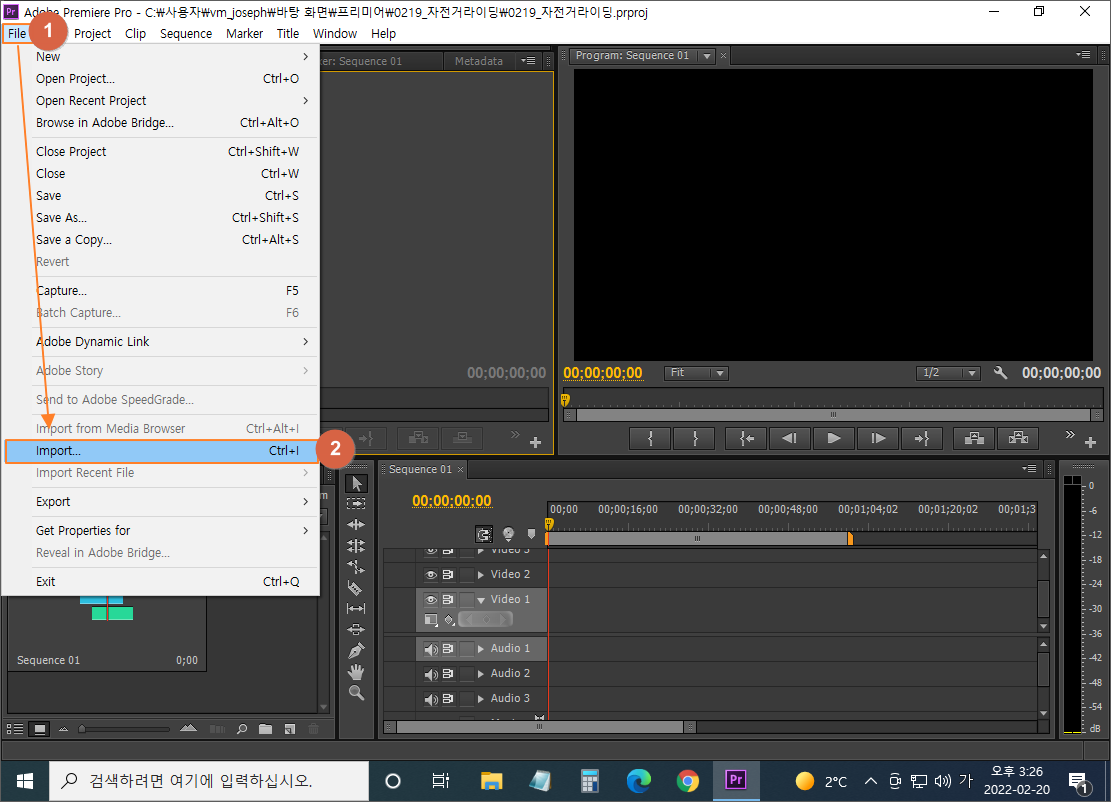Click the New Item icon in Project panel
This screenshot has width=1111, height=802.
pyautogui.click(x=290, y=728)
